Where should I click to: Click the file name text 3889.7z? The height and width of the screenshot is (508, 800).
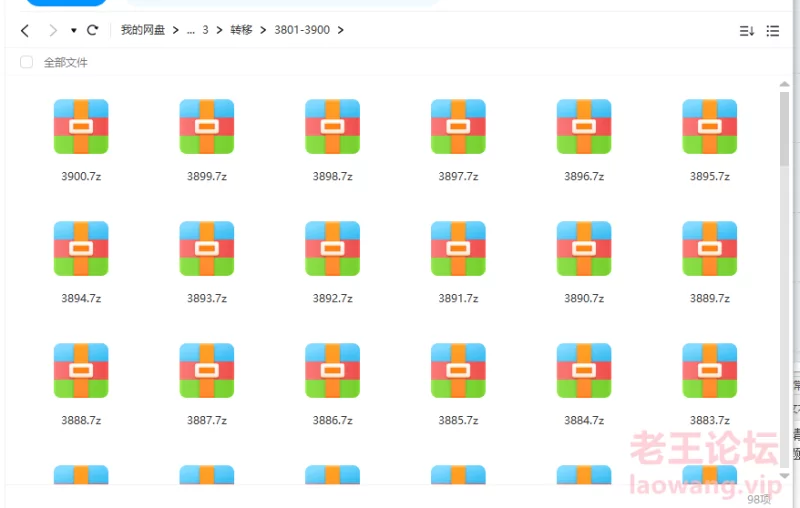pos(710,298)
